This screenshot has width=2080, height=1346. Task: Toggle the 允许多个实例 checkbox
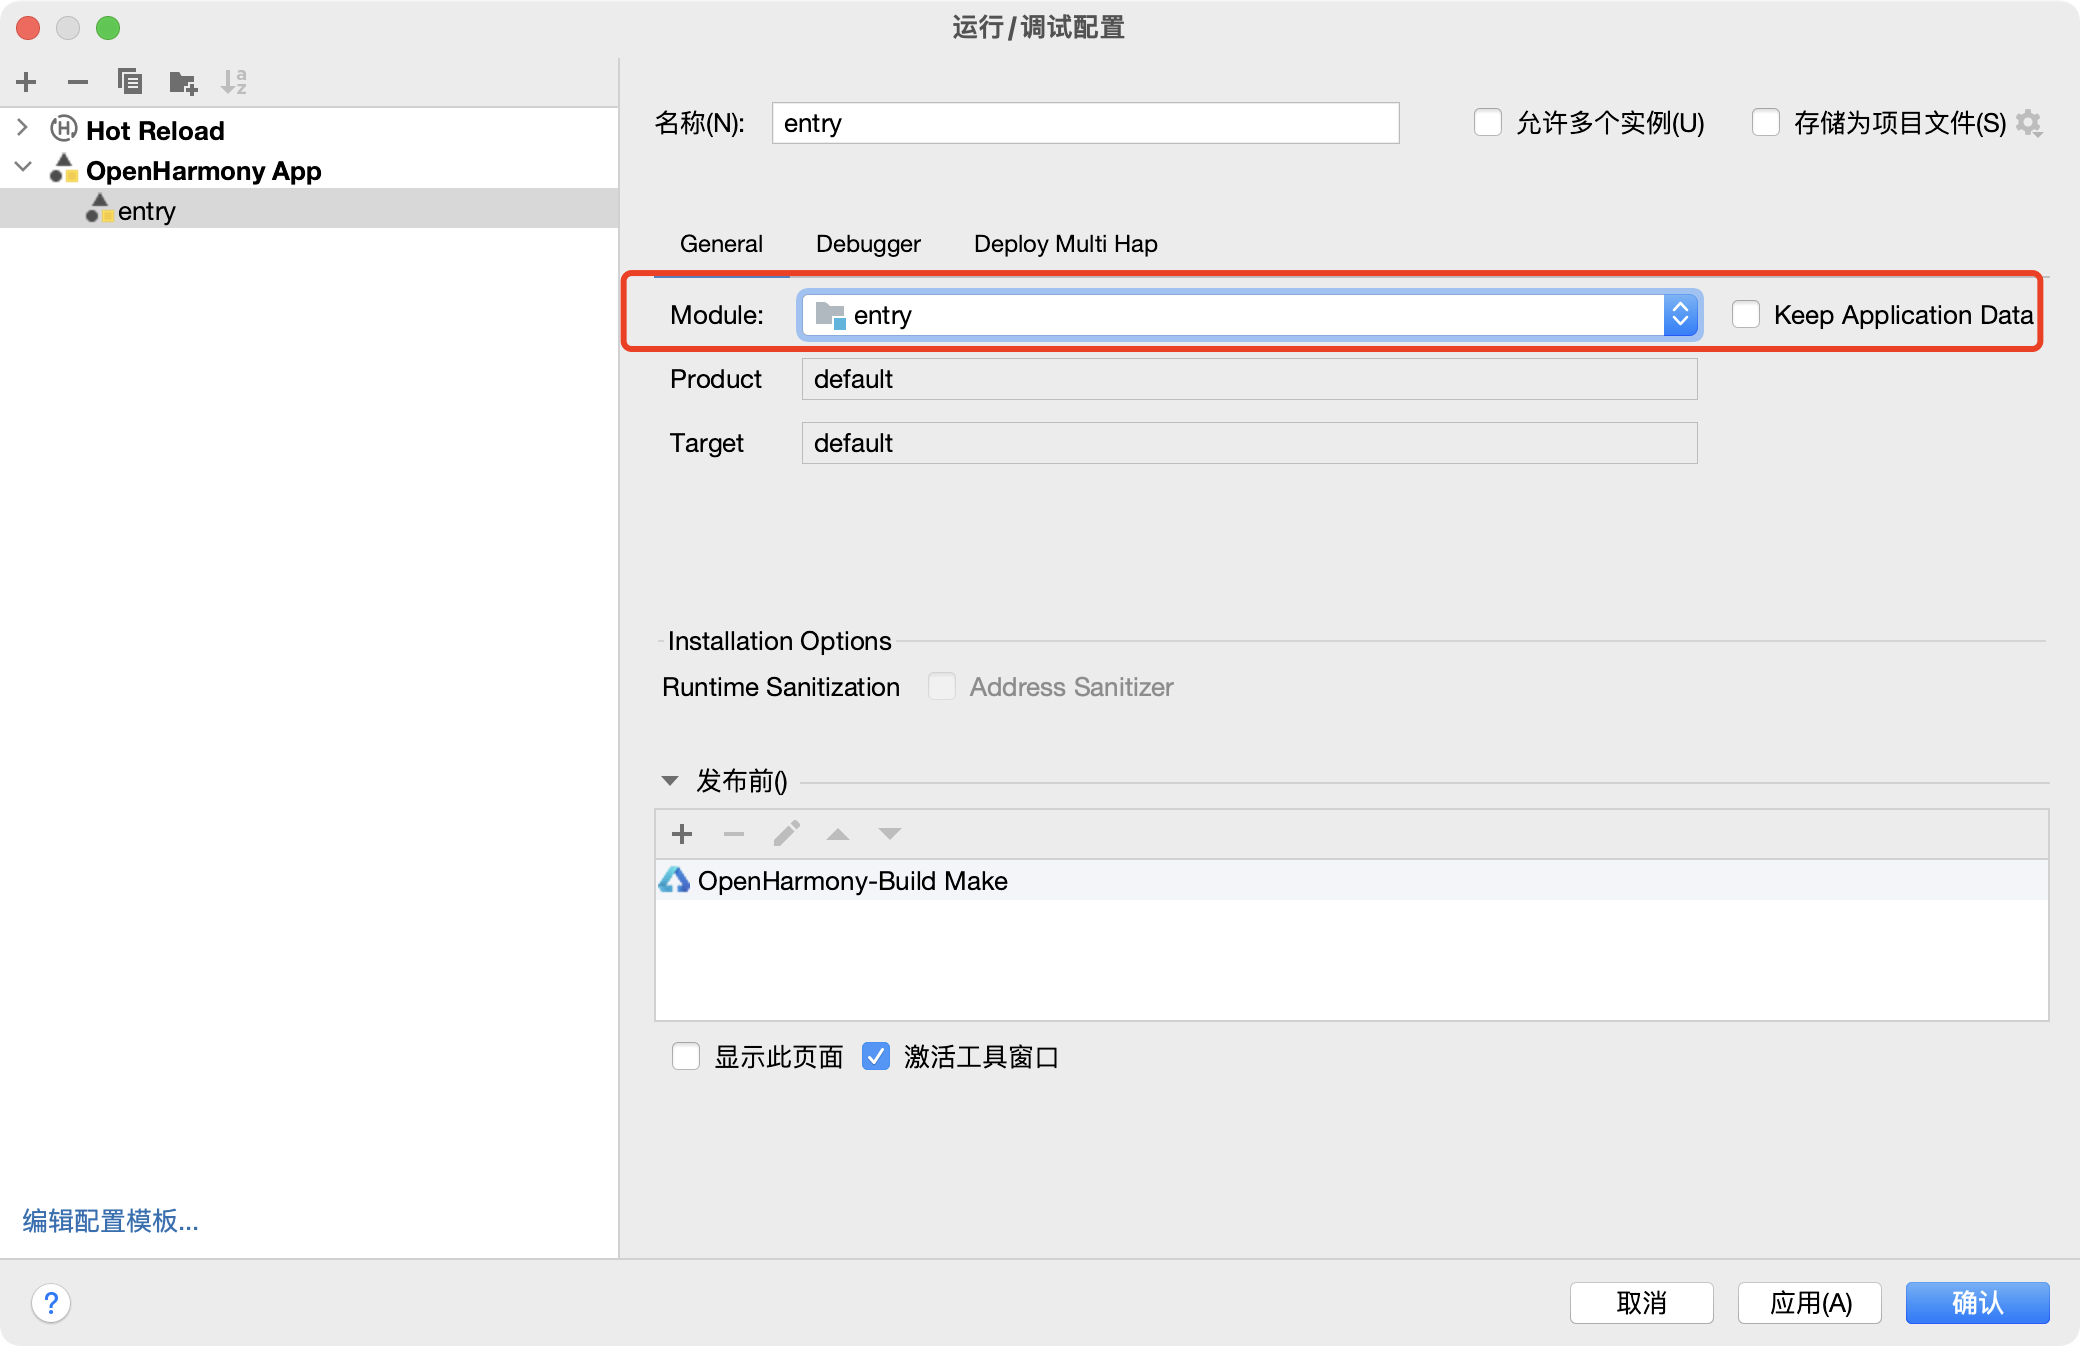[1488, 123]
